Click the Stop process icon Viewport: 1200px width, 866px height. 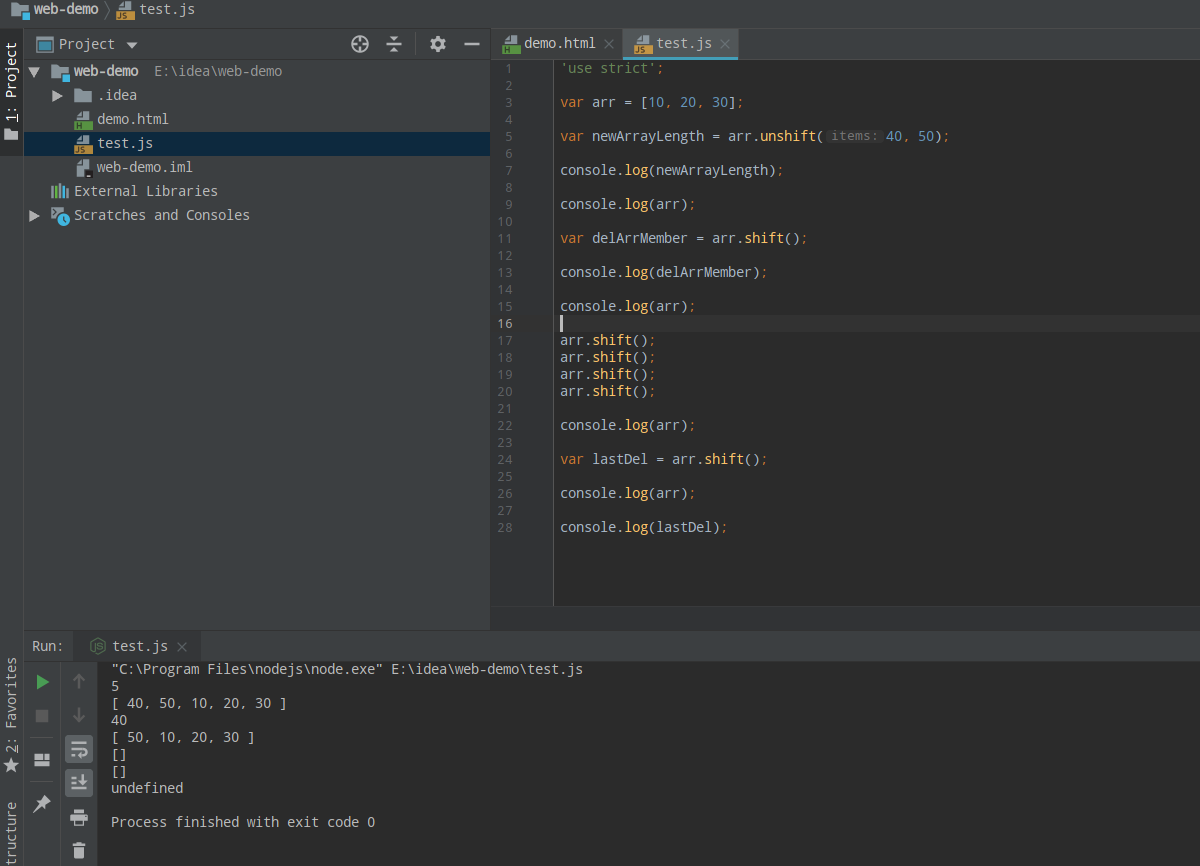click(x=42, y=716)
